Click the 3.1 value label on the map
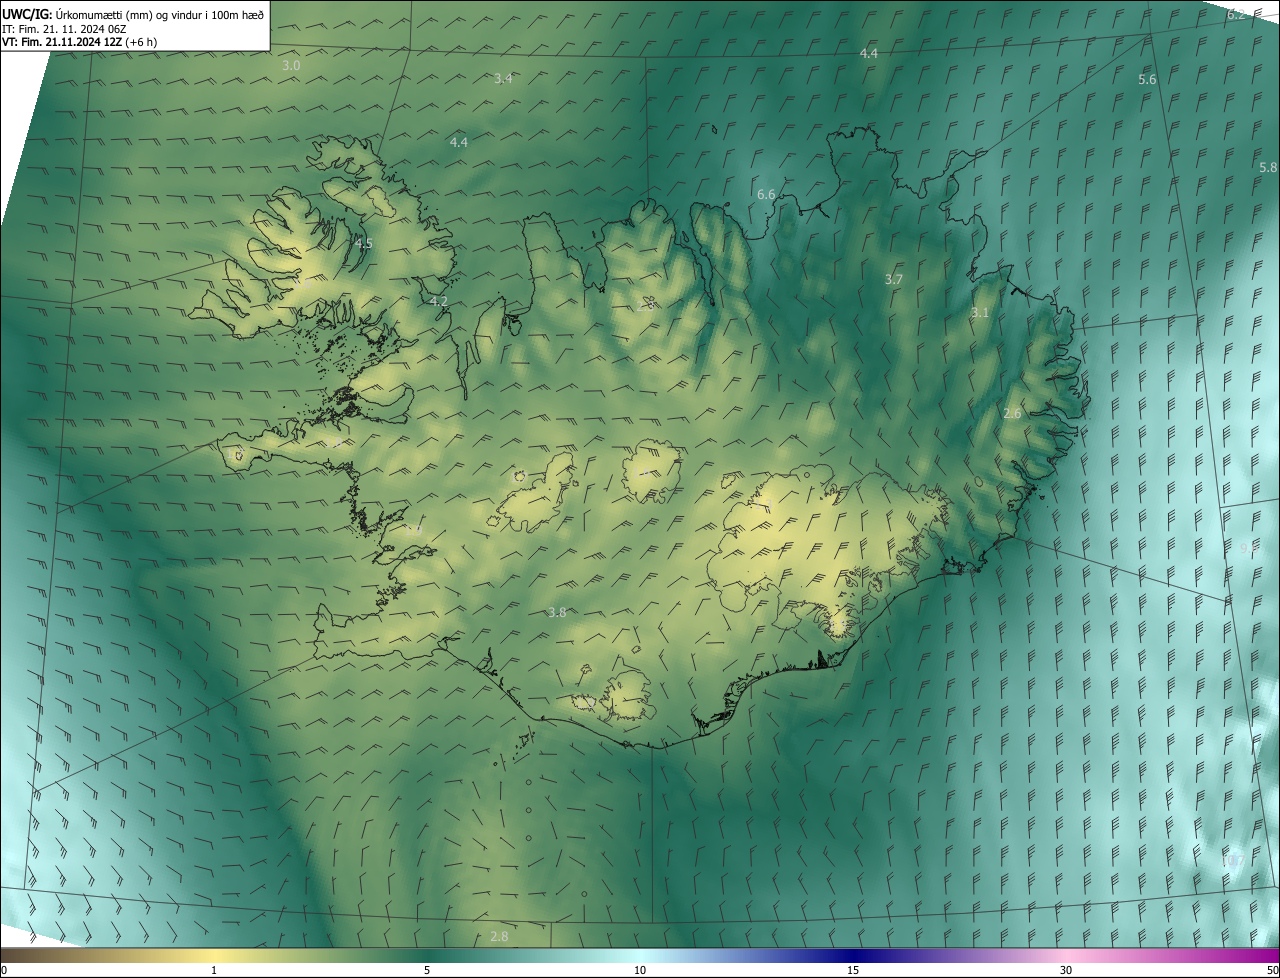The image size is (1280, 978). [x=980, y=313]
